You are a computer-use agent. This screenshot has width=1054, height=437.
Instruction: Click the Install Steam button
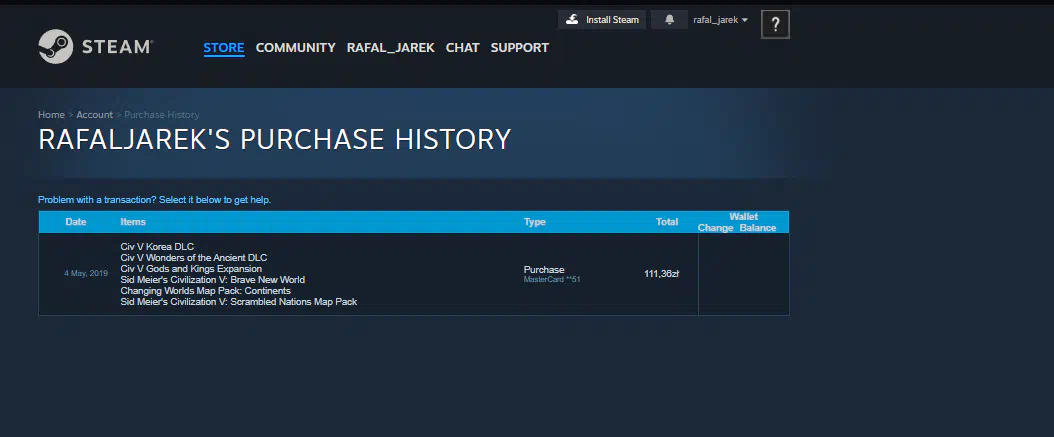pos(602,19)
